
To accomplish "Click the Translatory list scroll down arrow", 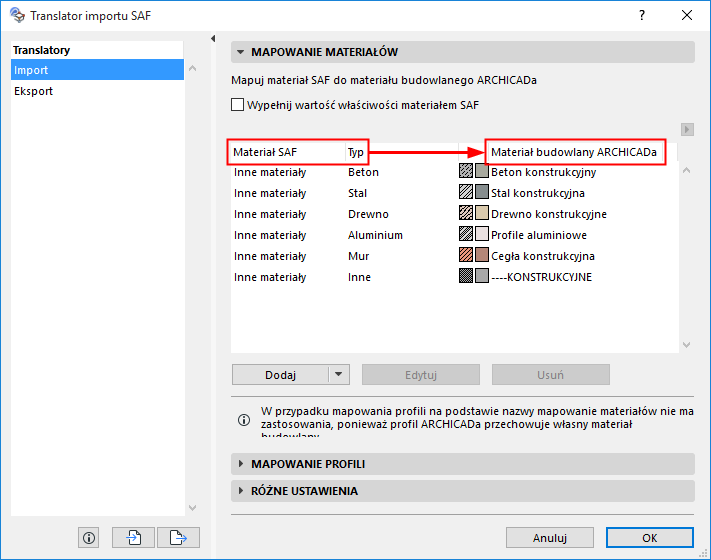I will pos(192,508).
